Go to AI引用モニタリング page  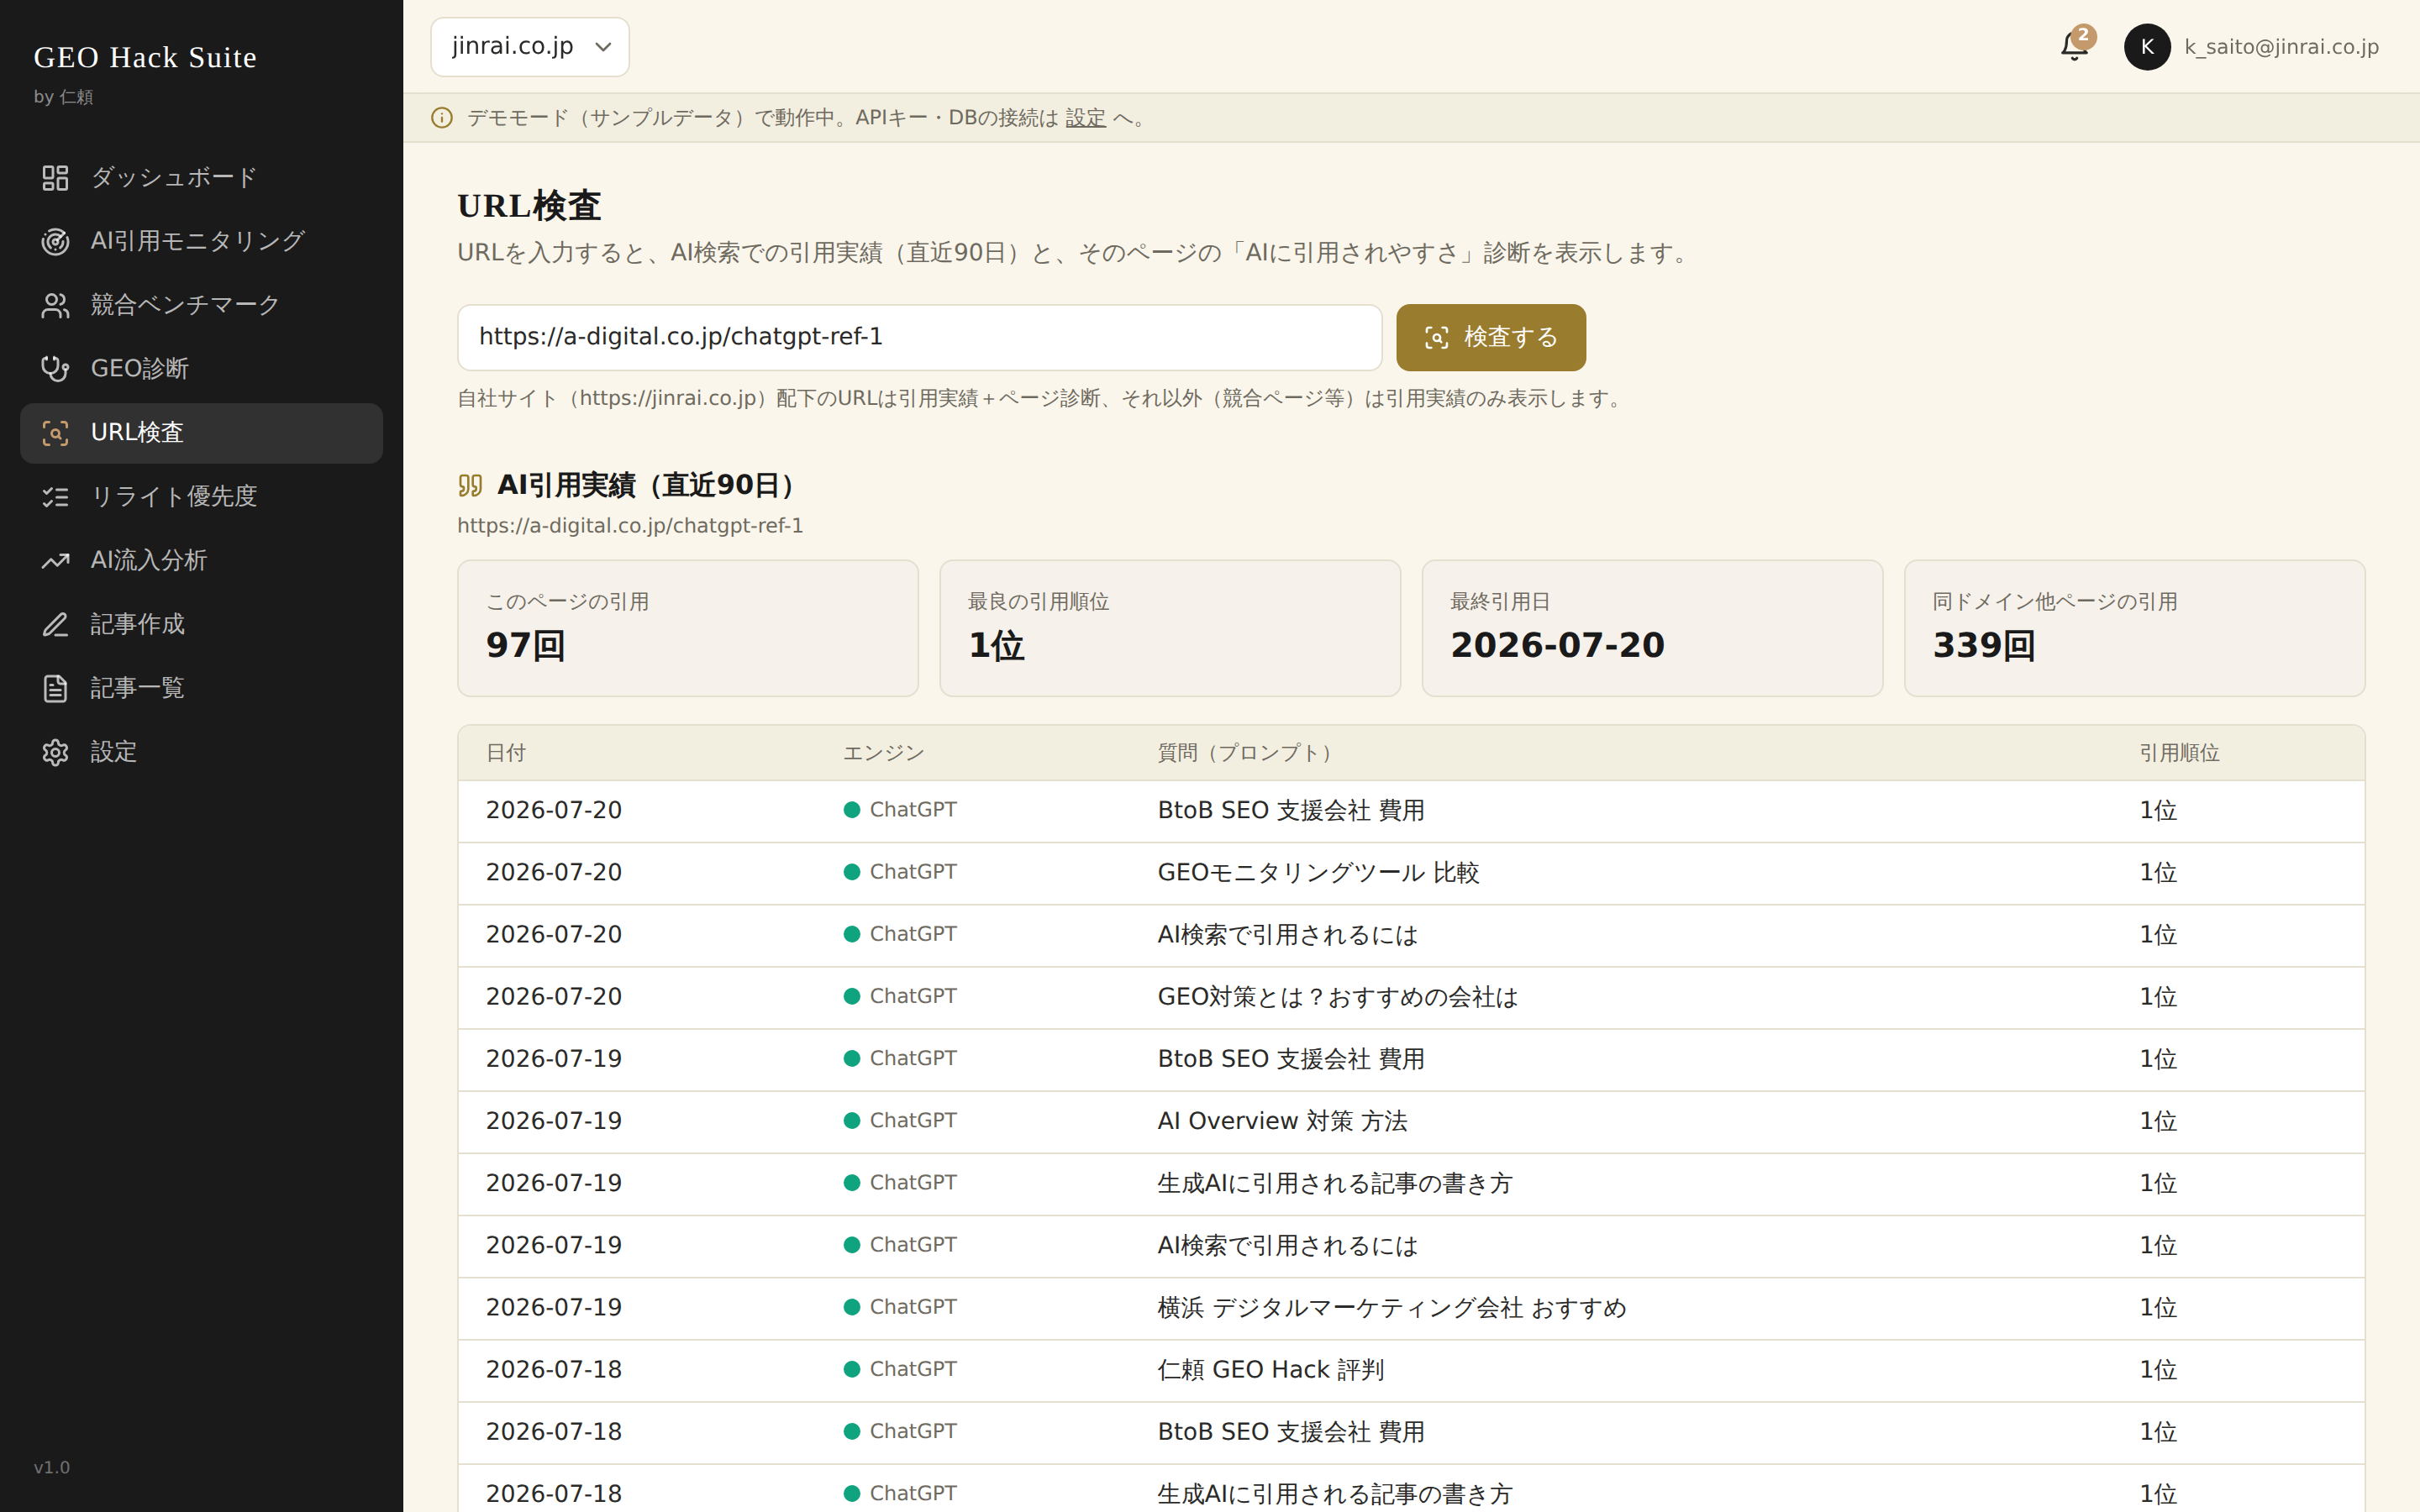click(201, 241)
